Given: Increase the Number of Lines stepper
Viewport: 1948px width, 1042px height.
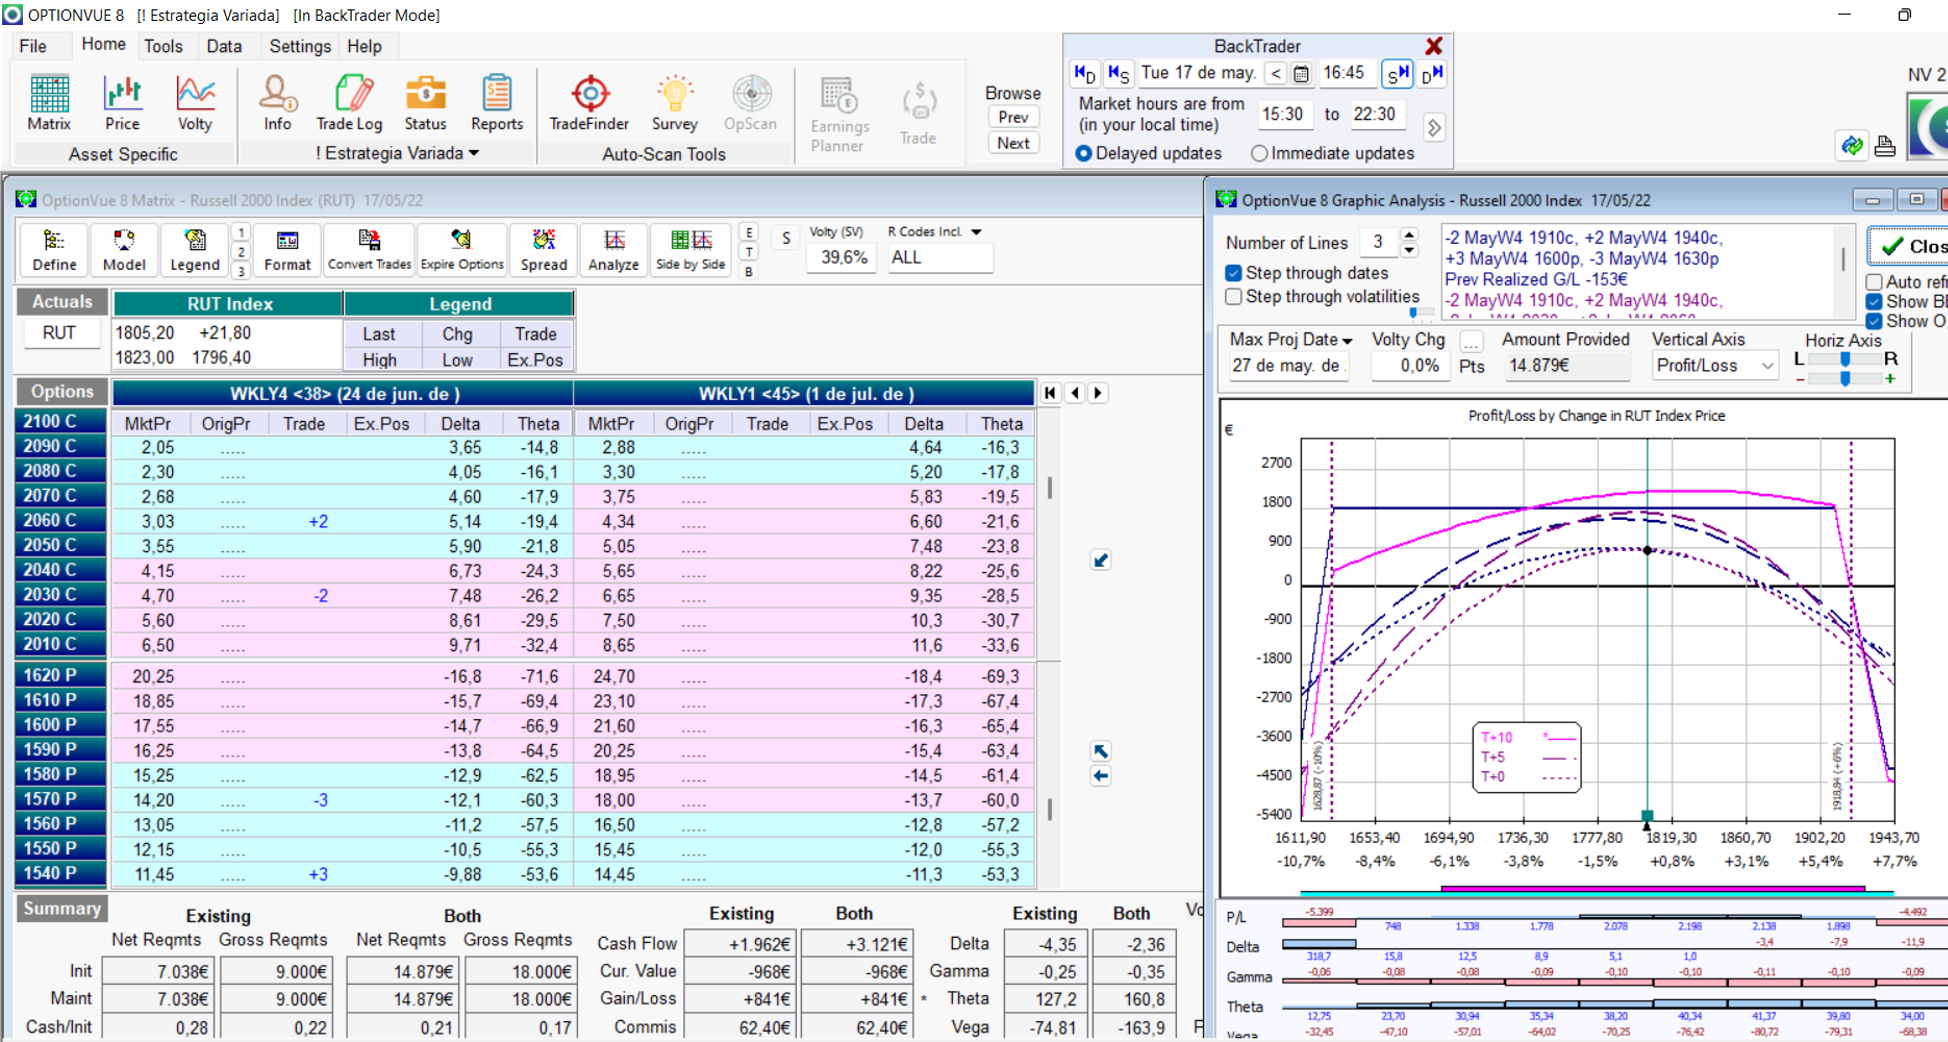Looking at the screenshot, I should [x=1409, y=235].
